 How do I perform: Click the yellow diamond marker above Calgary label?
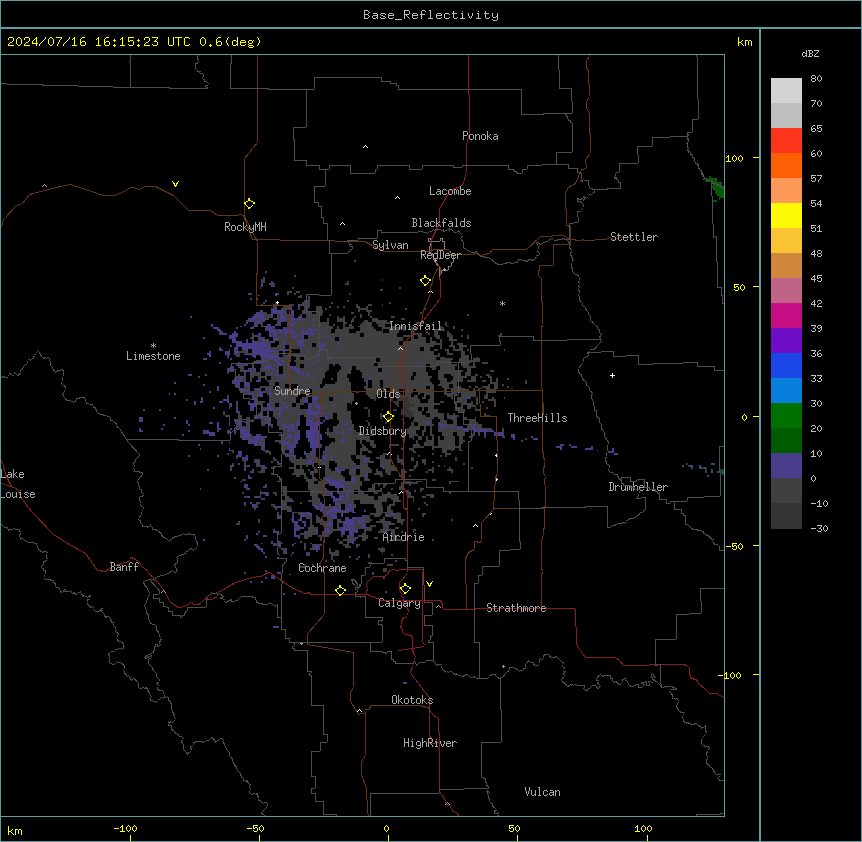(405, 589)
